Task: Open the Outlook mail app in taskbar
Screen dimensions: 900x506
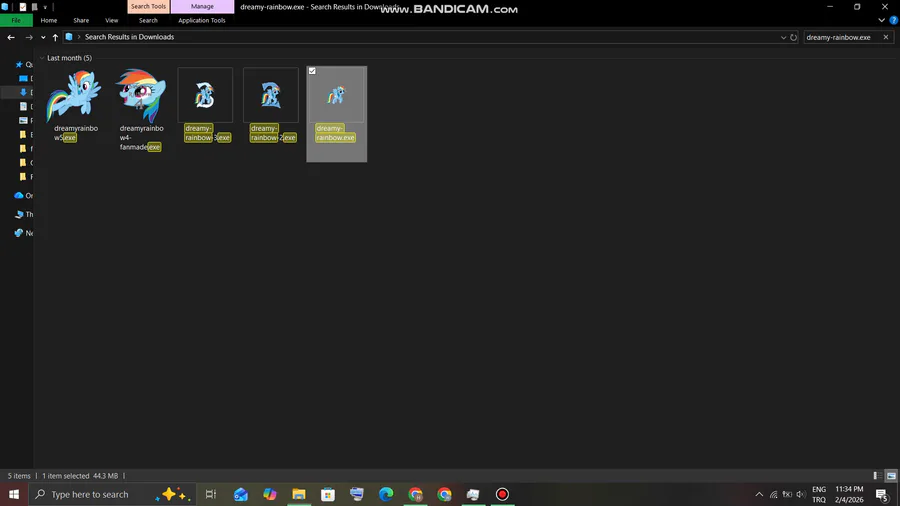Action: [240, 494]
